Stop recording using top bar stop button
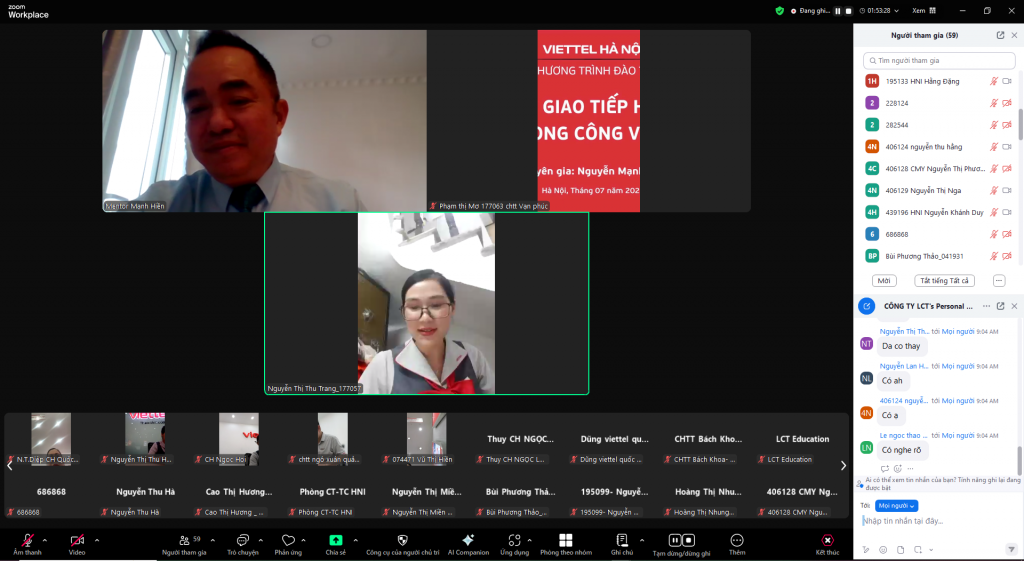 (848, 11)
